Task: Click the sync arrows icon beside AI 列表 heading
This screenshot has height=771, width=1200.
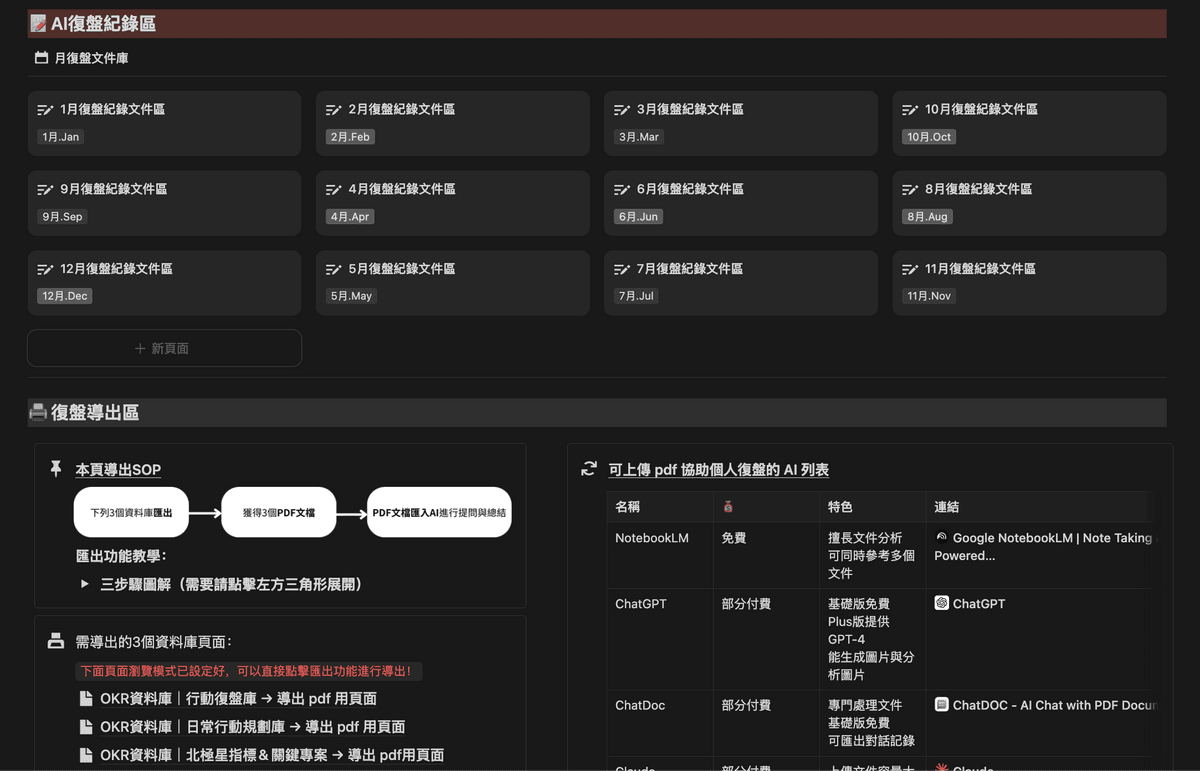Action: pos(589,469)
